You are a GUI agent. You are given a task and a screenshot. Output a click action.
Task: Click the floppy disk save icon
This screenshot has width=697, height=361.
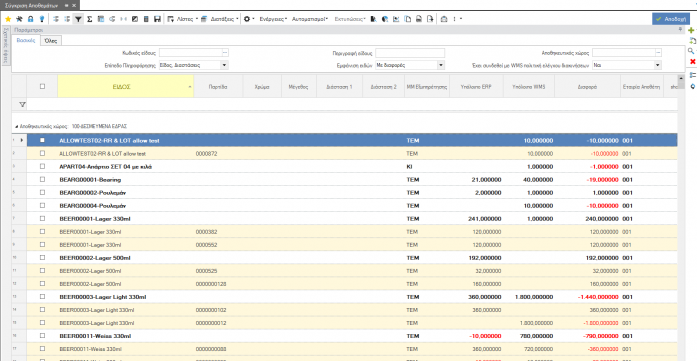[157, 19]
